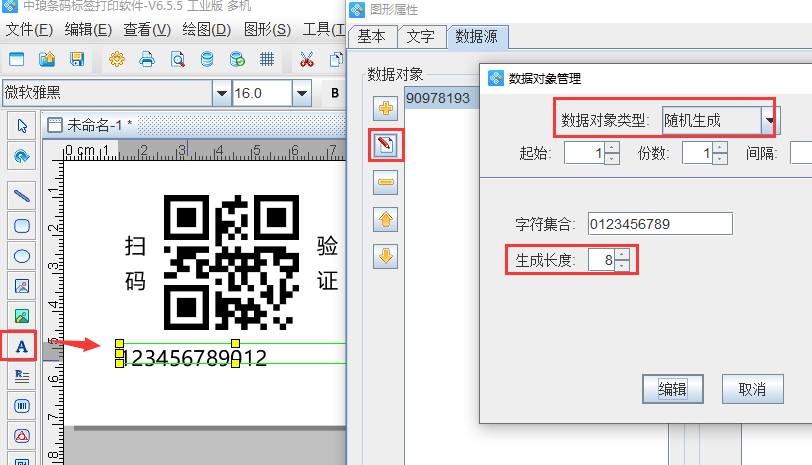
Task: Click the 取消 button in dialog
Action: click(751, 389)
